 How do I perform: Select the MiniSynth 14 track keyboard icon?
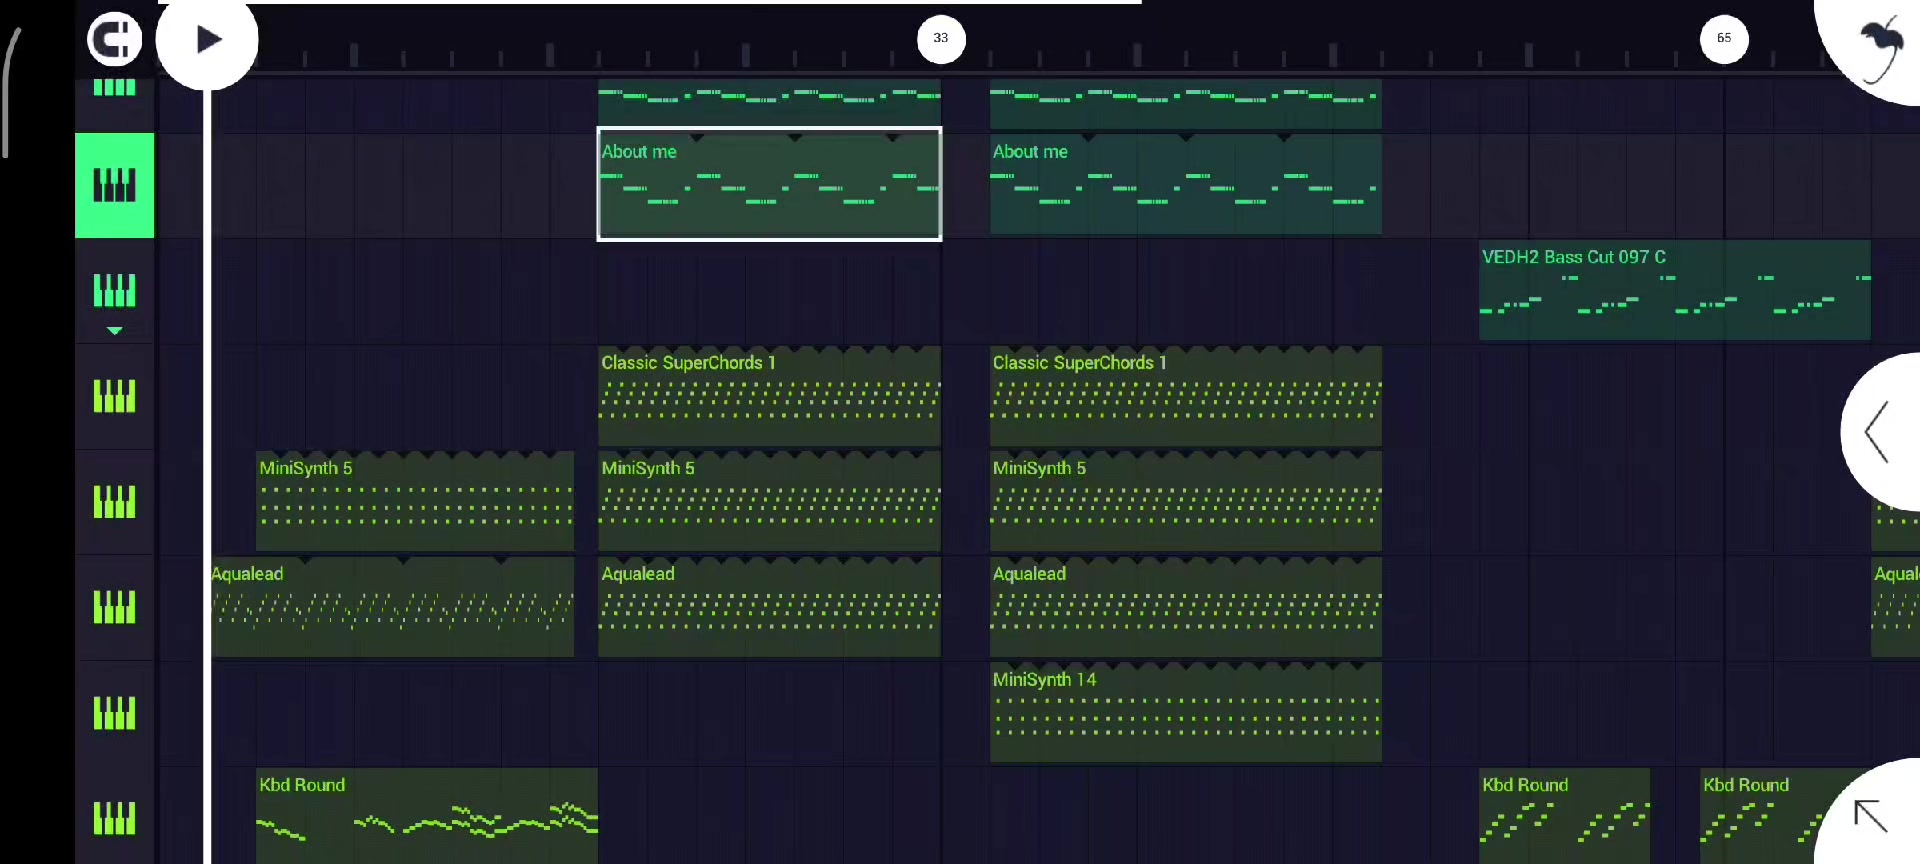(114, 713)
